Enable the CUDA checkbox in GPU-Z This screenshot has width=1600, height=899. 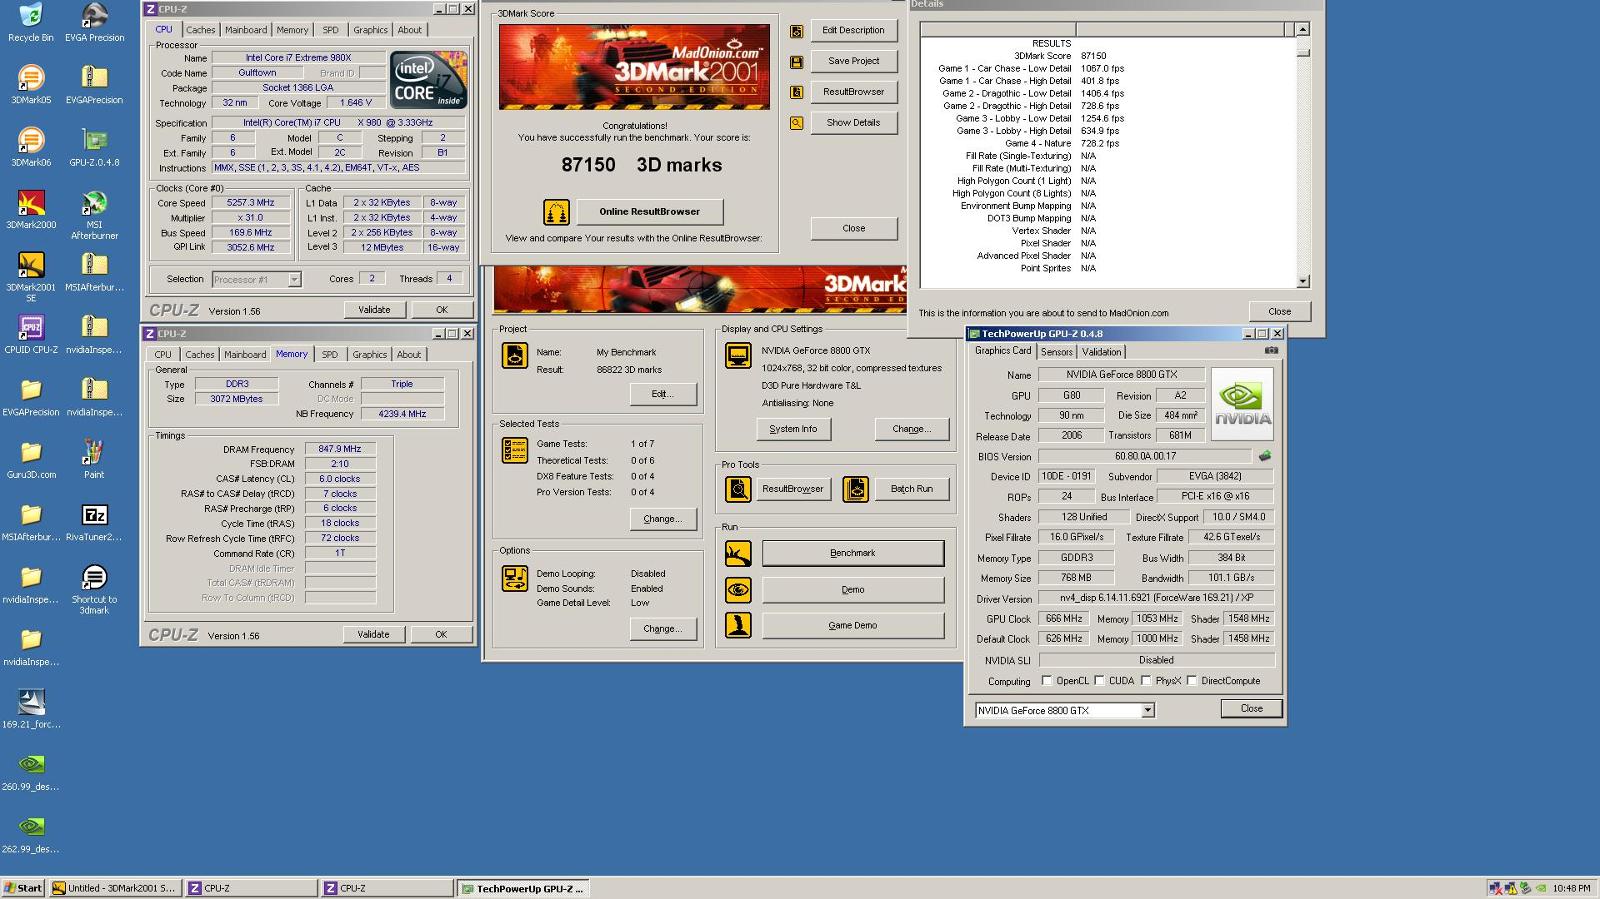[1099, 680]
